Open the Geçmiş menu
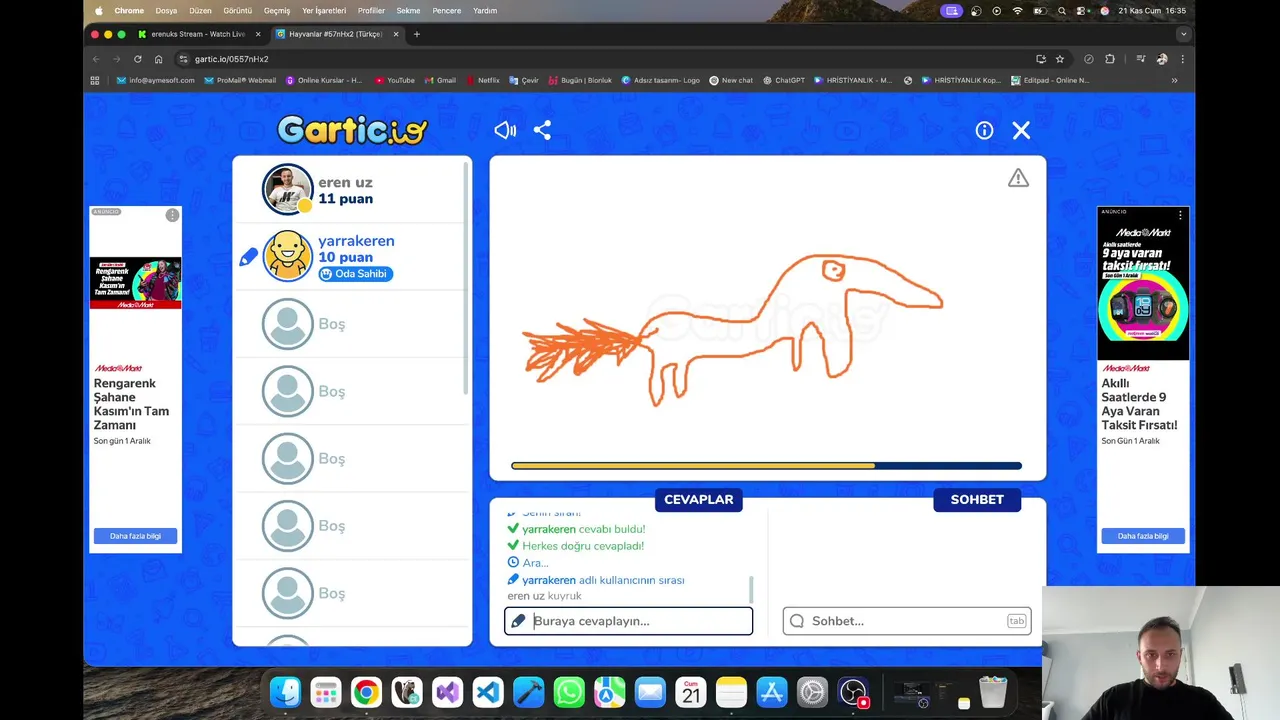Viewport: 1280px width, 720px height. [x=277, y=11]
